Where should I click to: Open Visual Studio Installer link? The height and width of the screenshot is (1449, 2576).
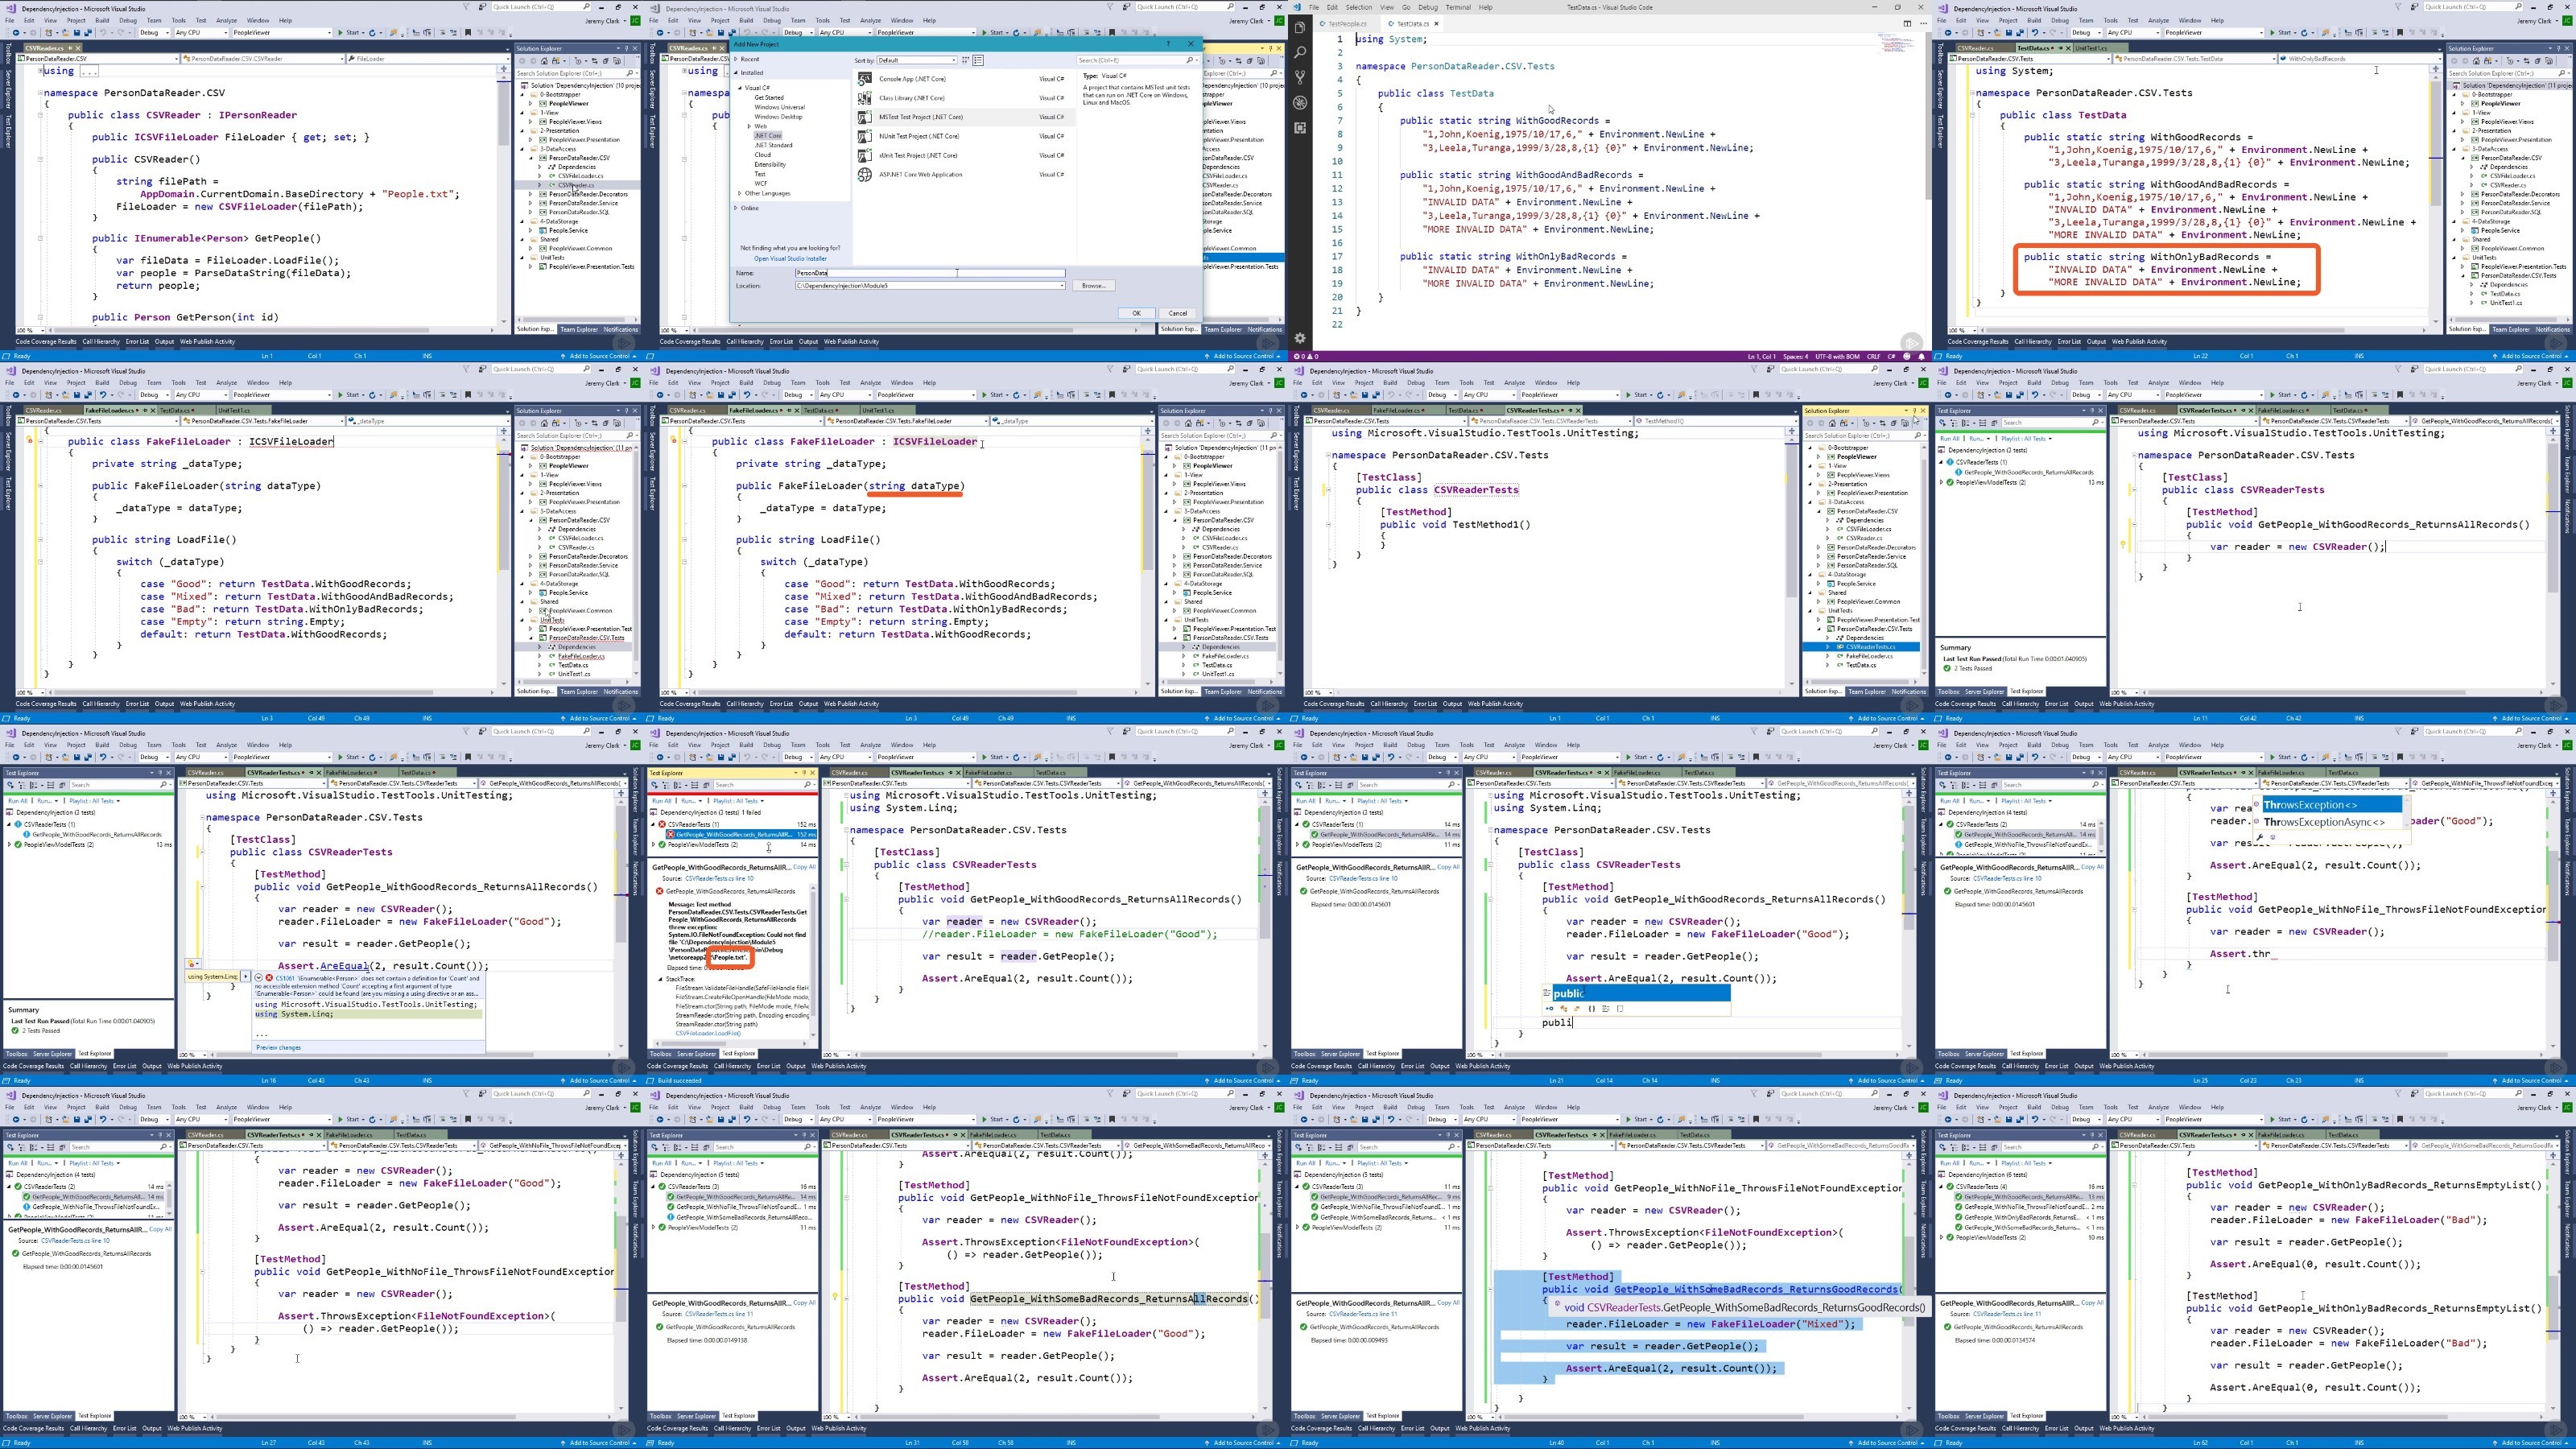click(790, 259)
